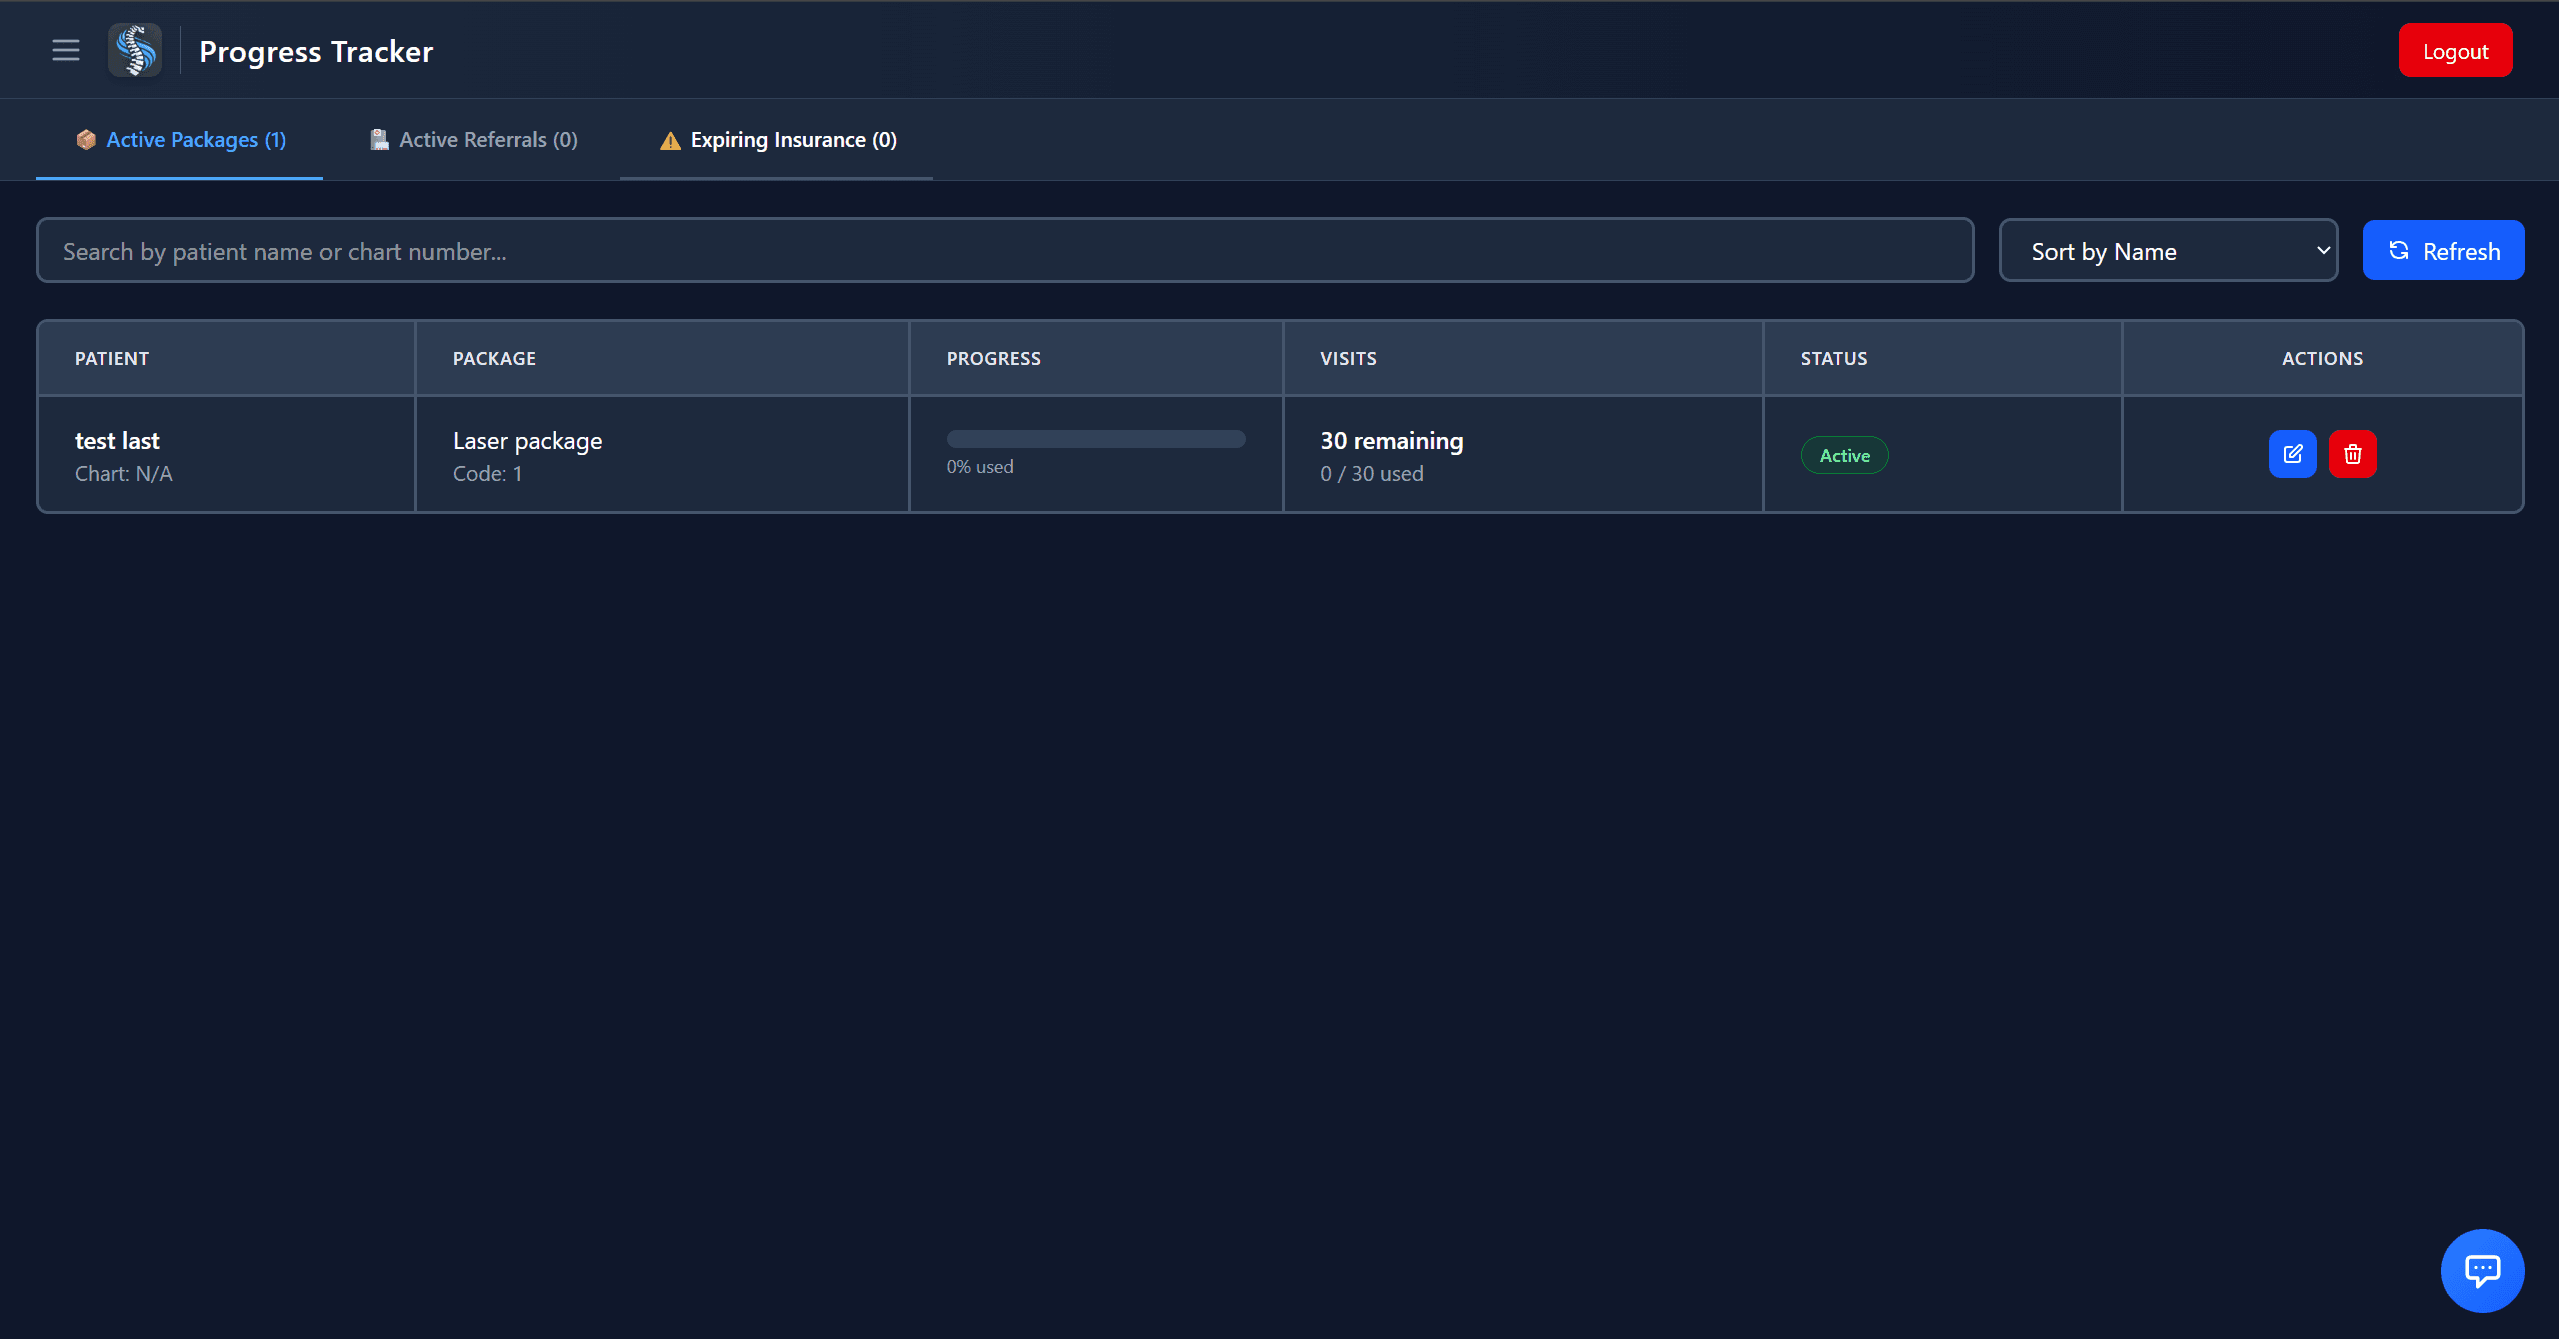Click the referral icon beside Active Referrals
The image size is (2559, 1339).
pyautogui.click(x=378, y=139)
